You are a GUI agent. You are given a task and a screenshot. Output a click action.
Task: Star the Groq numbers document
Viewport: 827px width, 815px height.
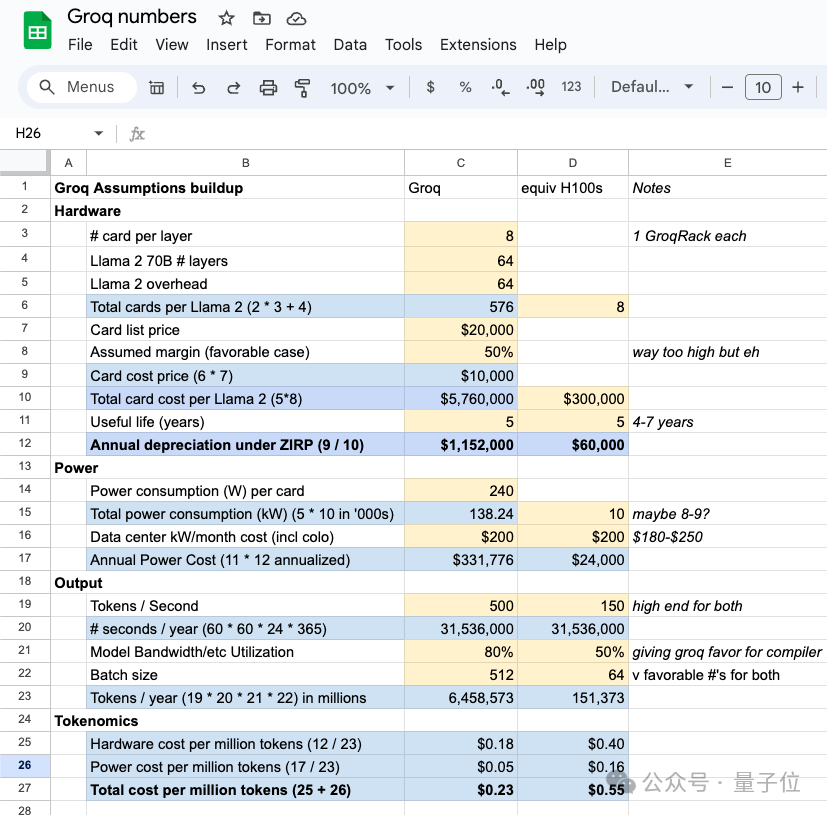(x=227, y=18)
